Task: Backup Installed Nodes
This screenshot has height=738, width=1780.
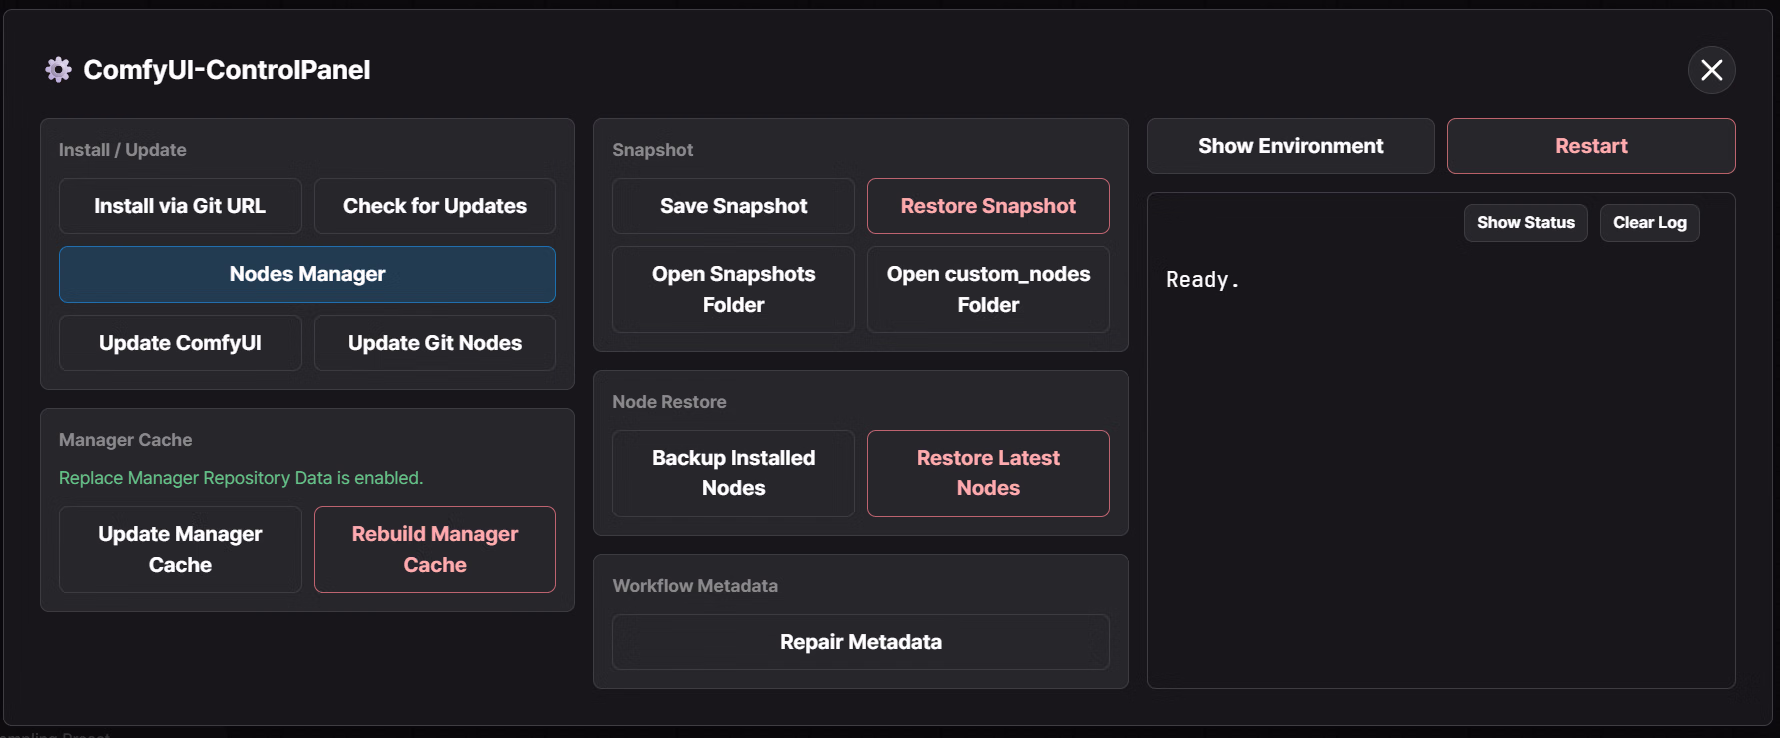Action: 733,473
